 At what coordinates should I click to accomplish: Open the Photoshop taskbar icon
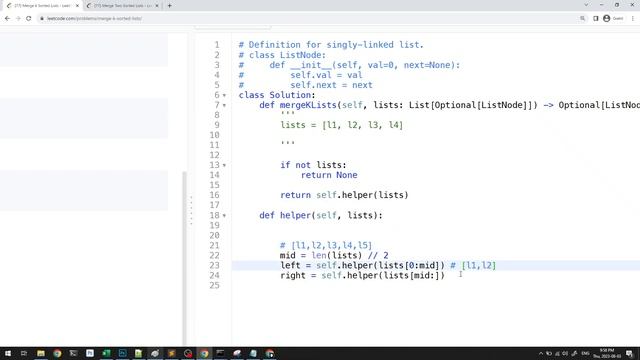click(122, 353)
